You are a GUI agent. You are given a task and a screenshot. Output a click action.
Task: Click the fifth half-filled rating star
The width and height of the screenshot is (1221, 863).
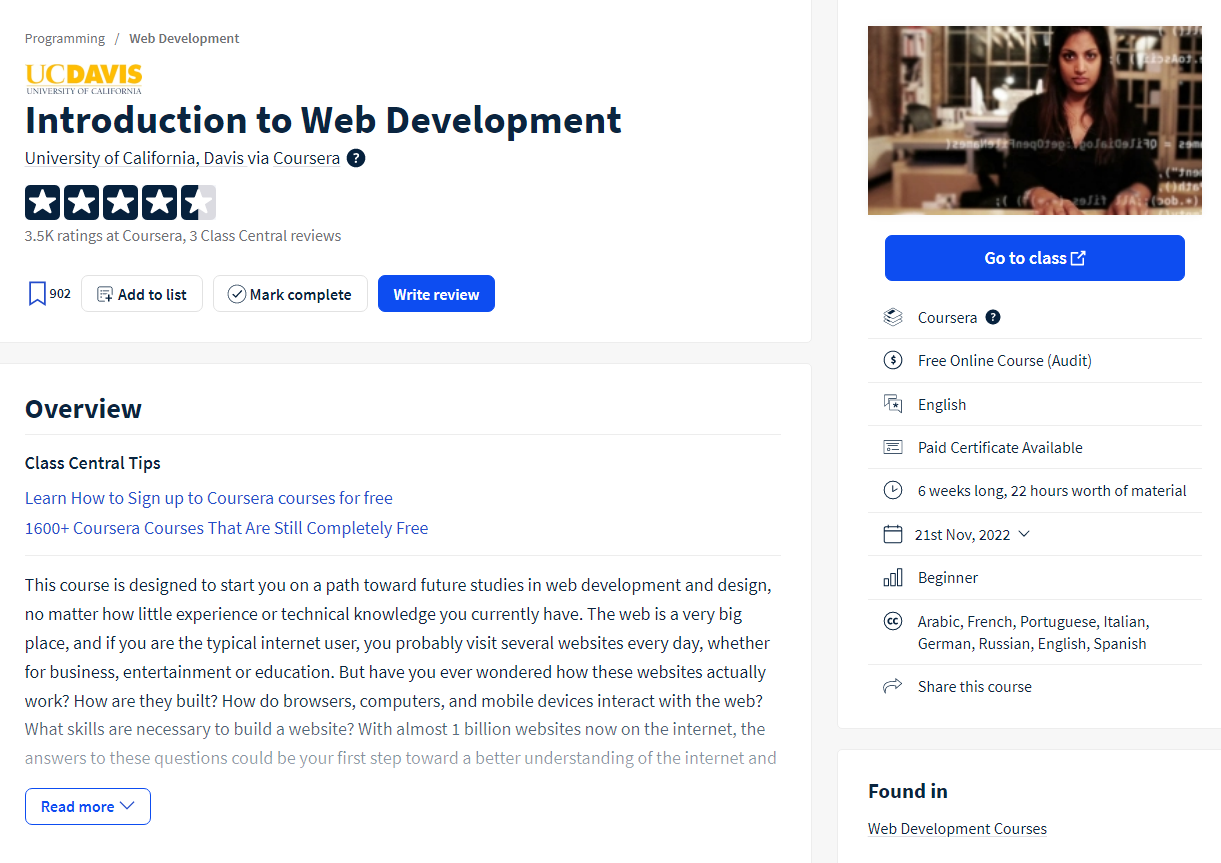pos(198,202)
